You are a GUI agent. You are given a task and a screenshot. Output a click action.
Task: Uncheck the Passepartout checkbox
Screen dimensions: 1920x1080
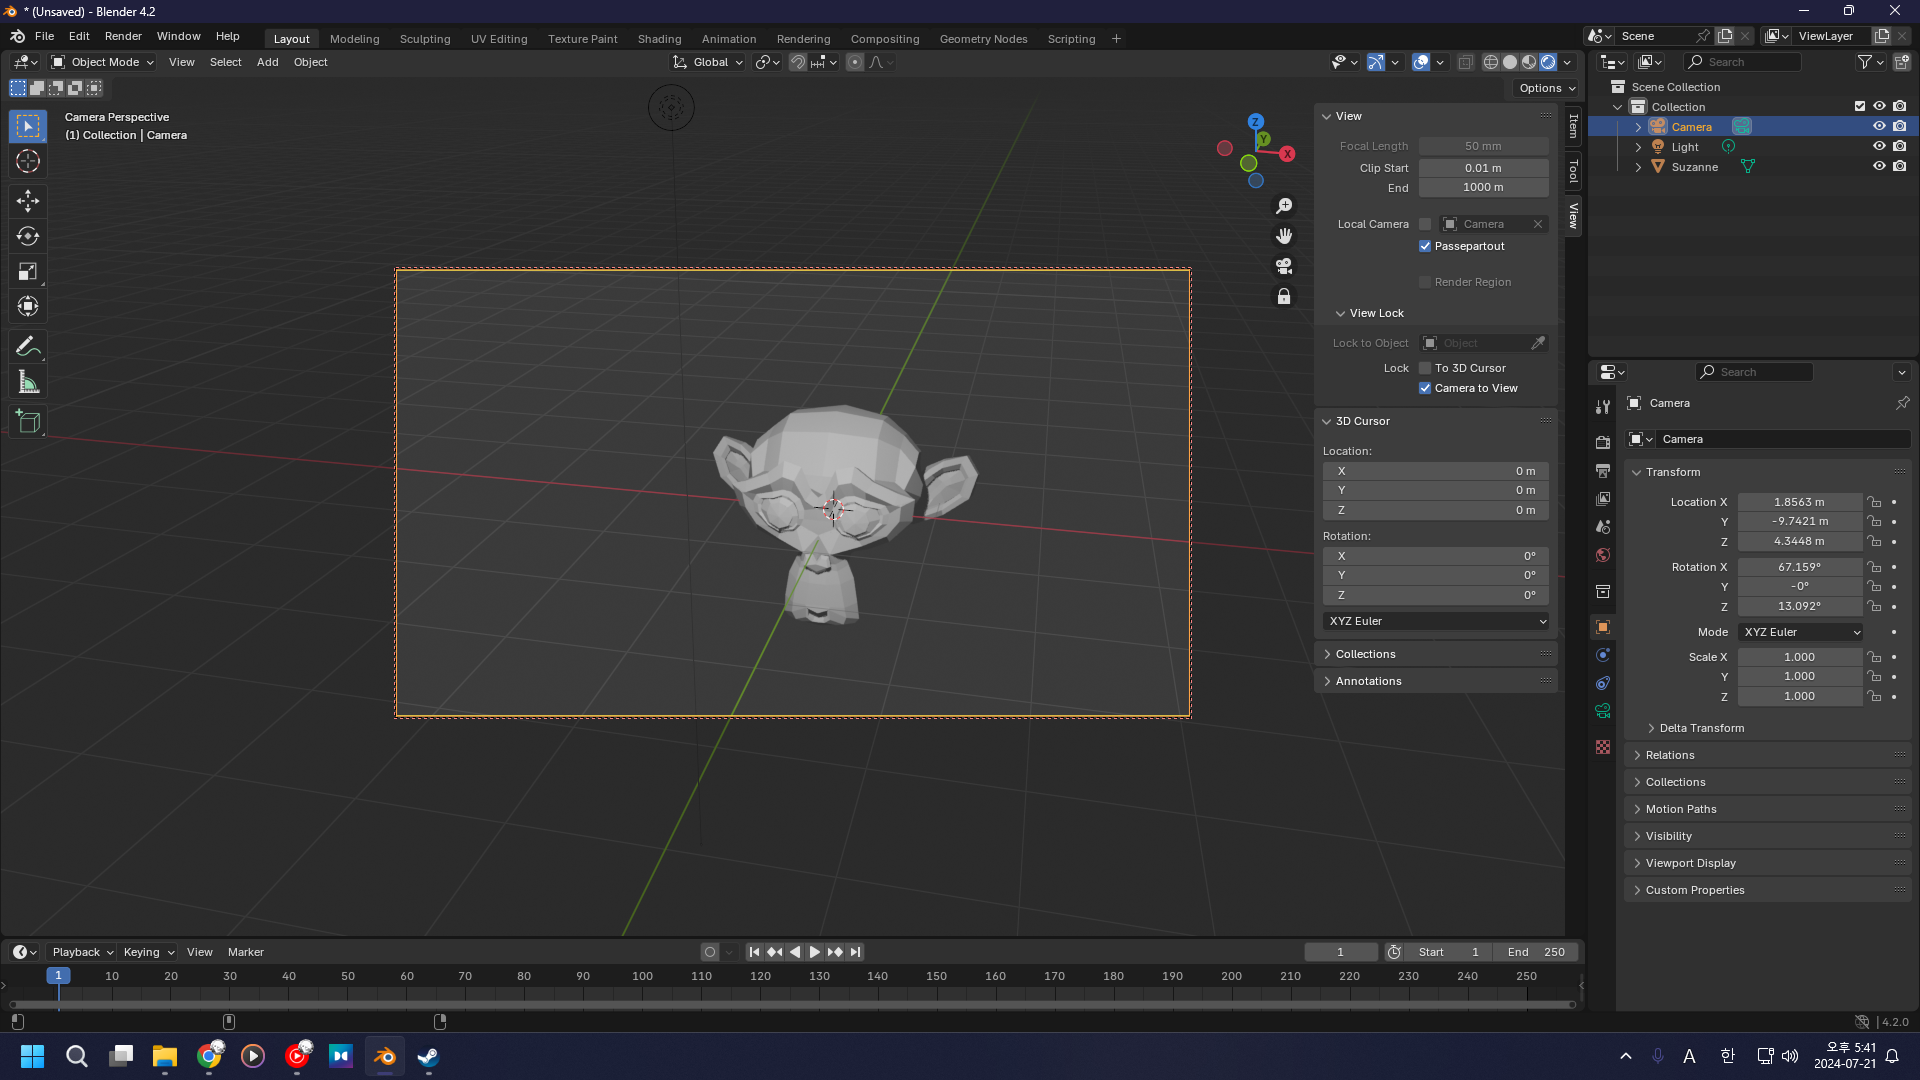pos(1425,246)
